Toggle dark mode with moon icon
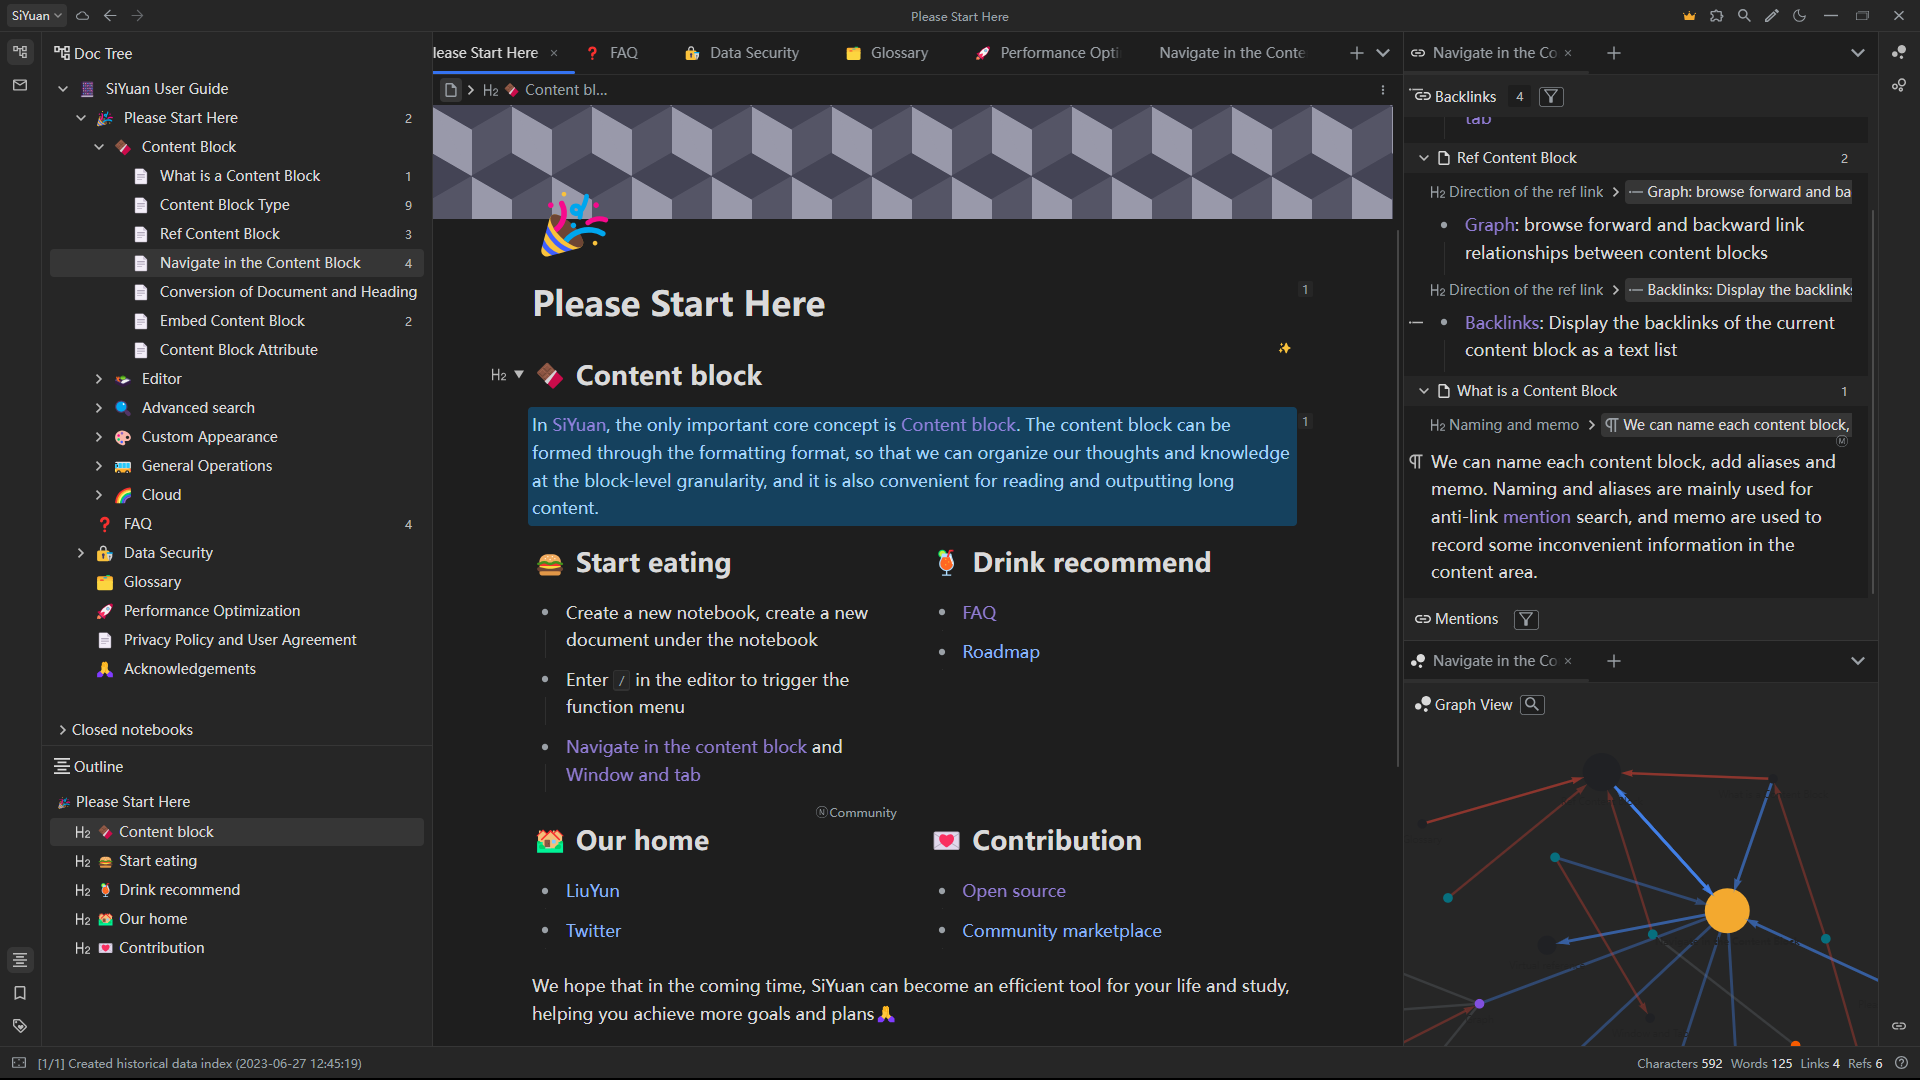This screenshot has height=1080, width=1920. tap(1800, 16)
